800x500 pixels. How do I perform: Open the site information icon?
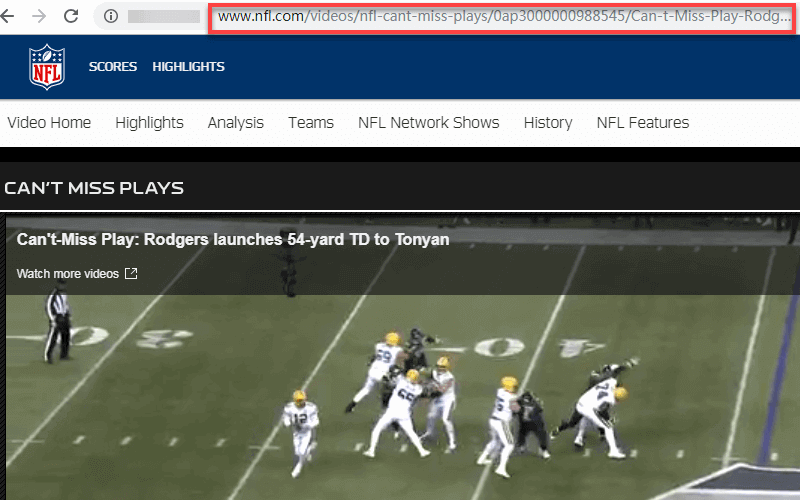[x=111, y=17]
